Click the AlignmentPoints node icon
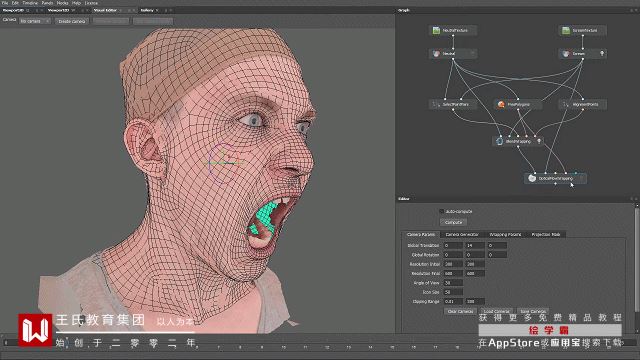 566,104
